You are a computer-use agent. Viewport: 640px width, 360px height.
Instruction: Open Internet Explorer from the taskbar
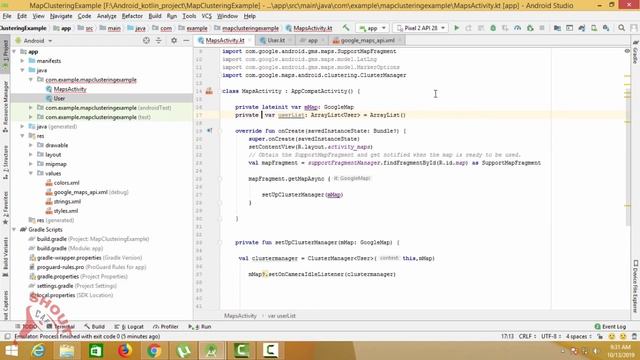pos(38,351)
